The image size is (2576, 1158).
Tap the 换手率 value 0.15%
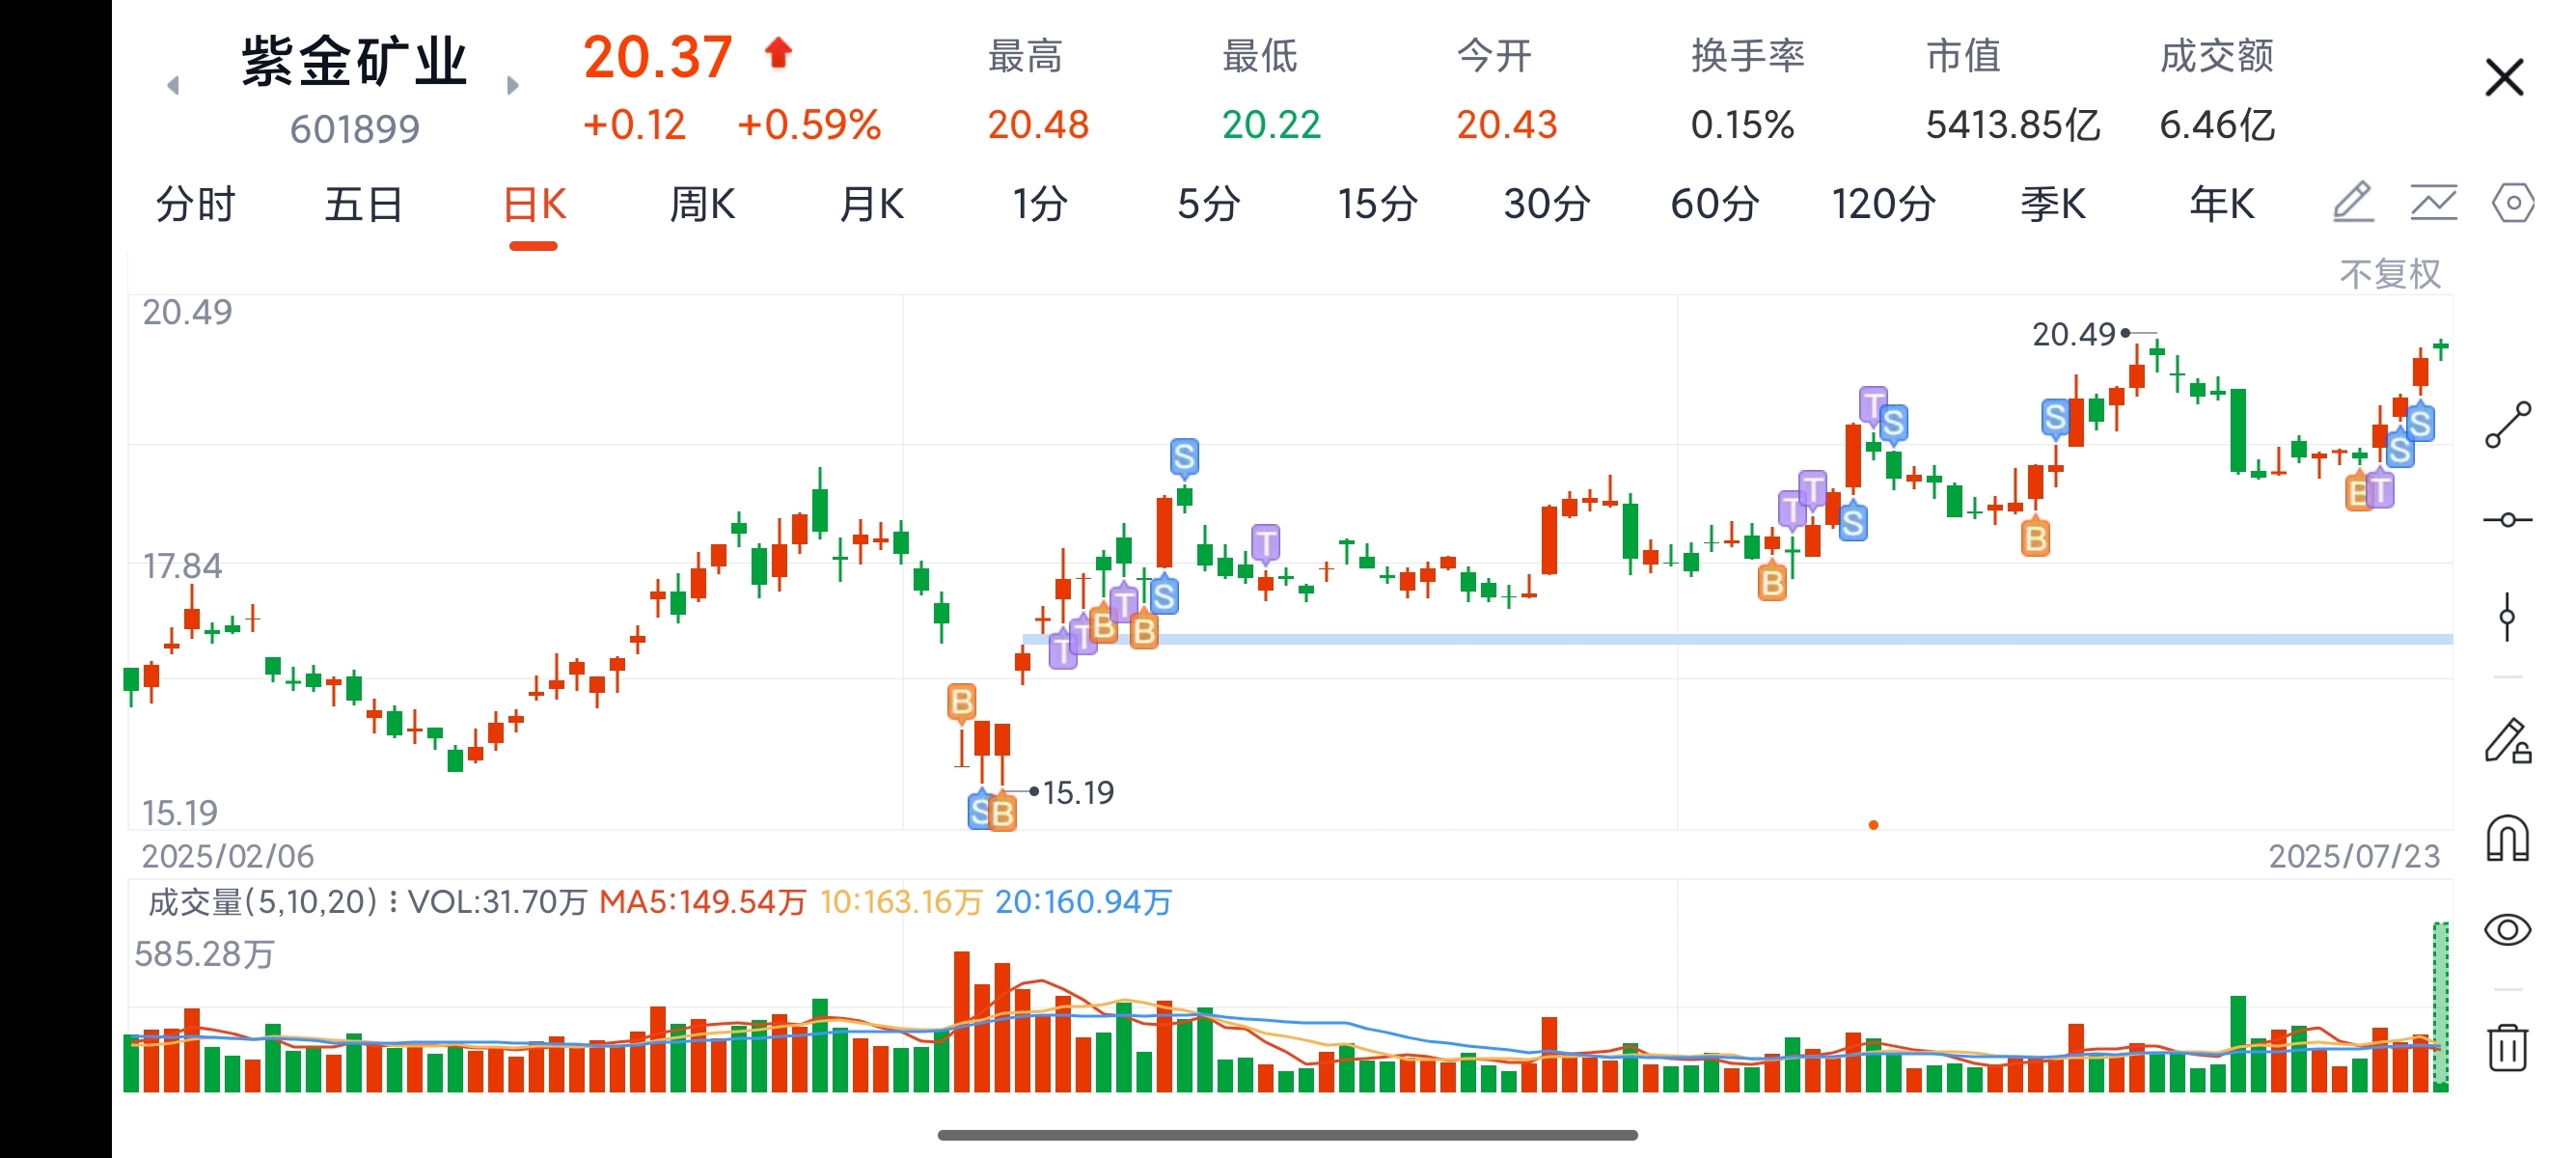[x=1742, y=125]
